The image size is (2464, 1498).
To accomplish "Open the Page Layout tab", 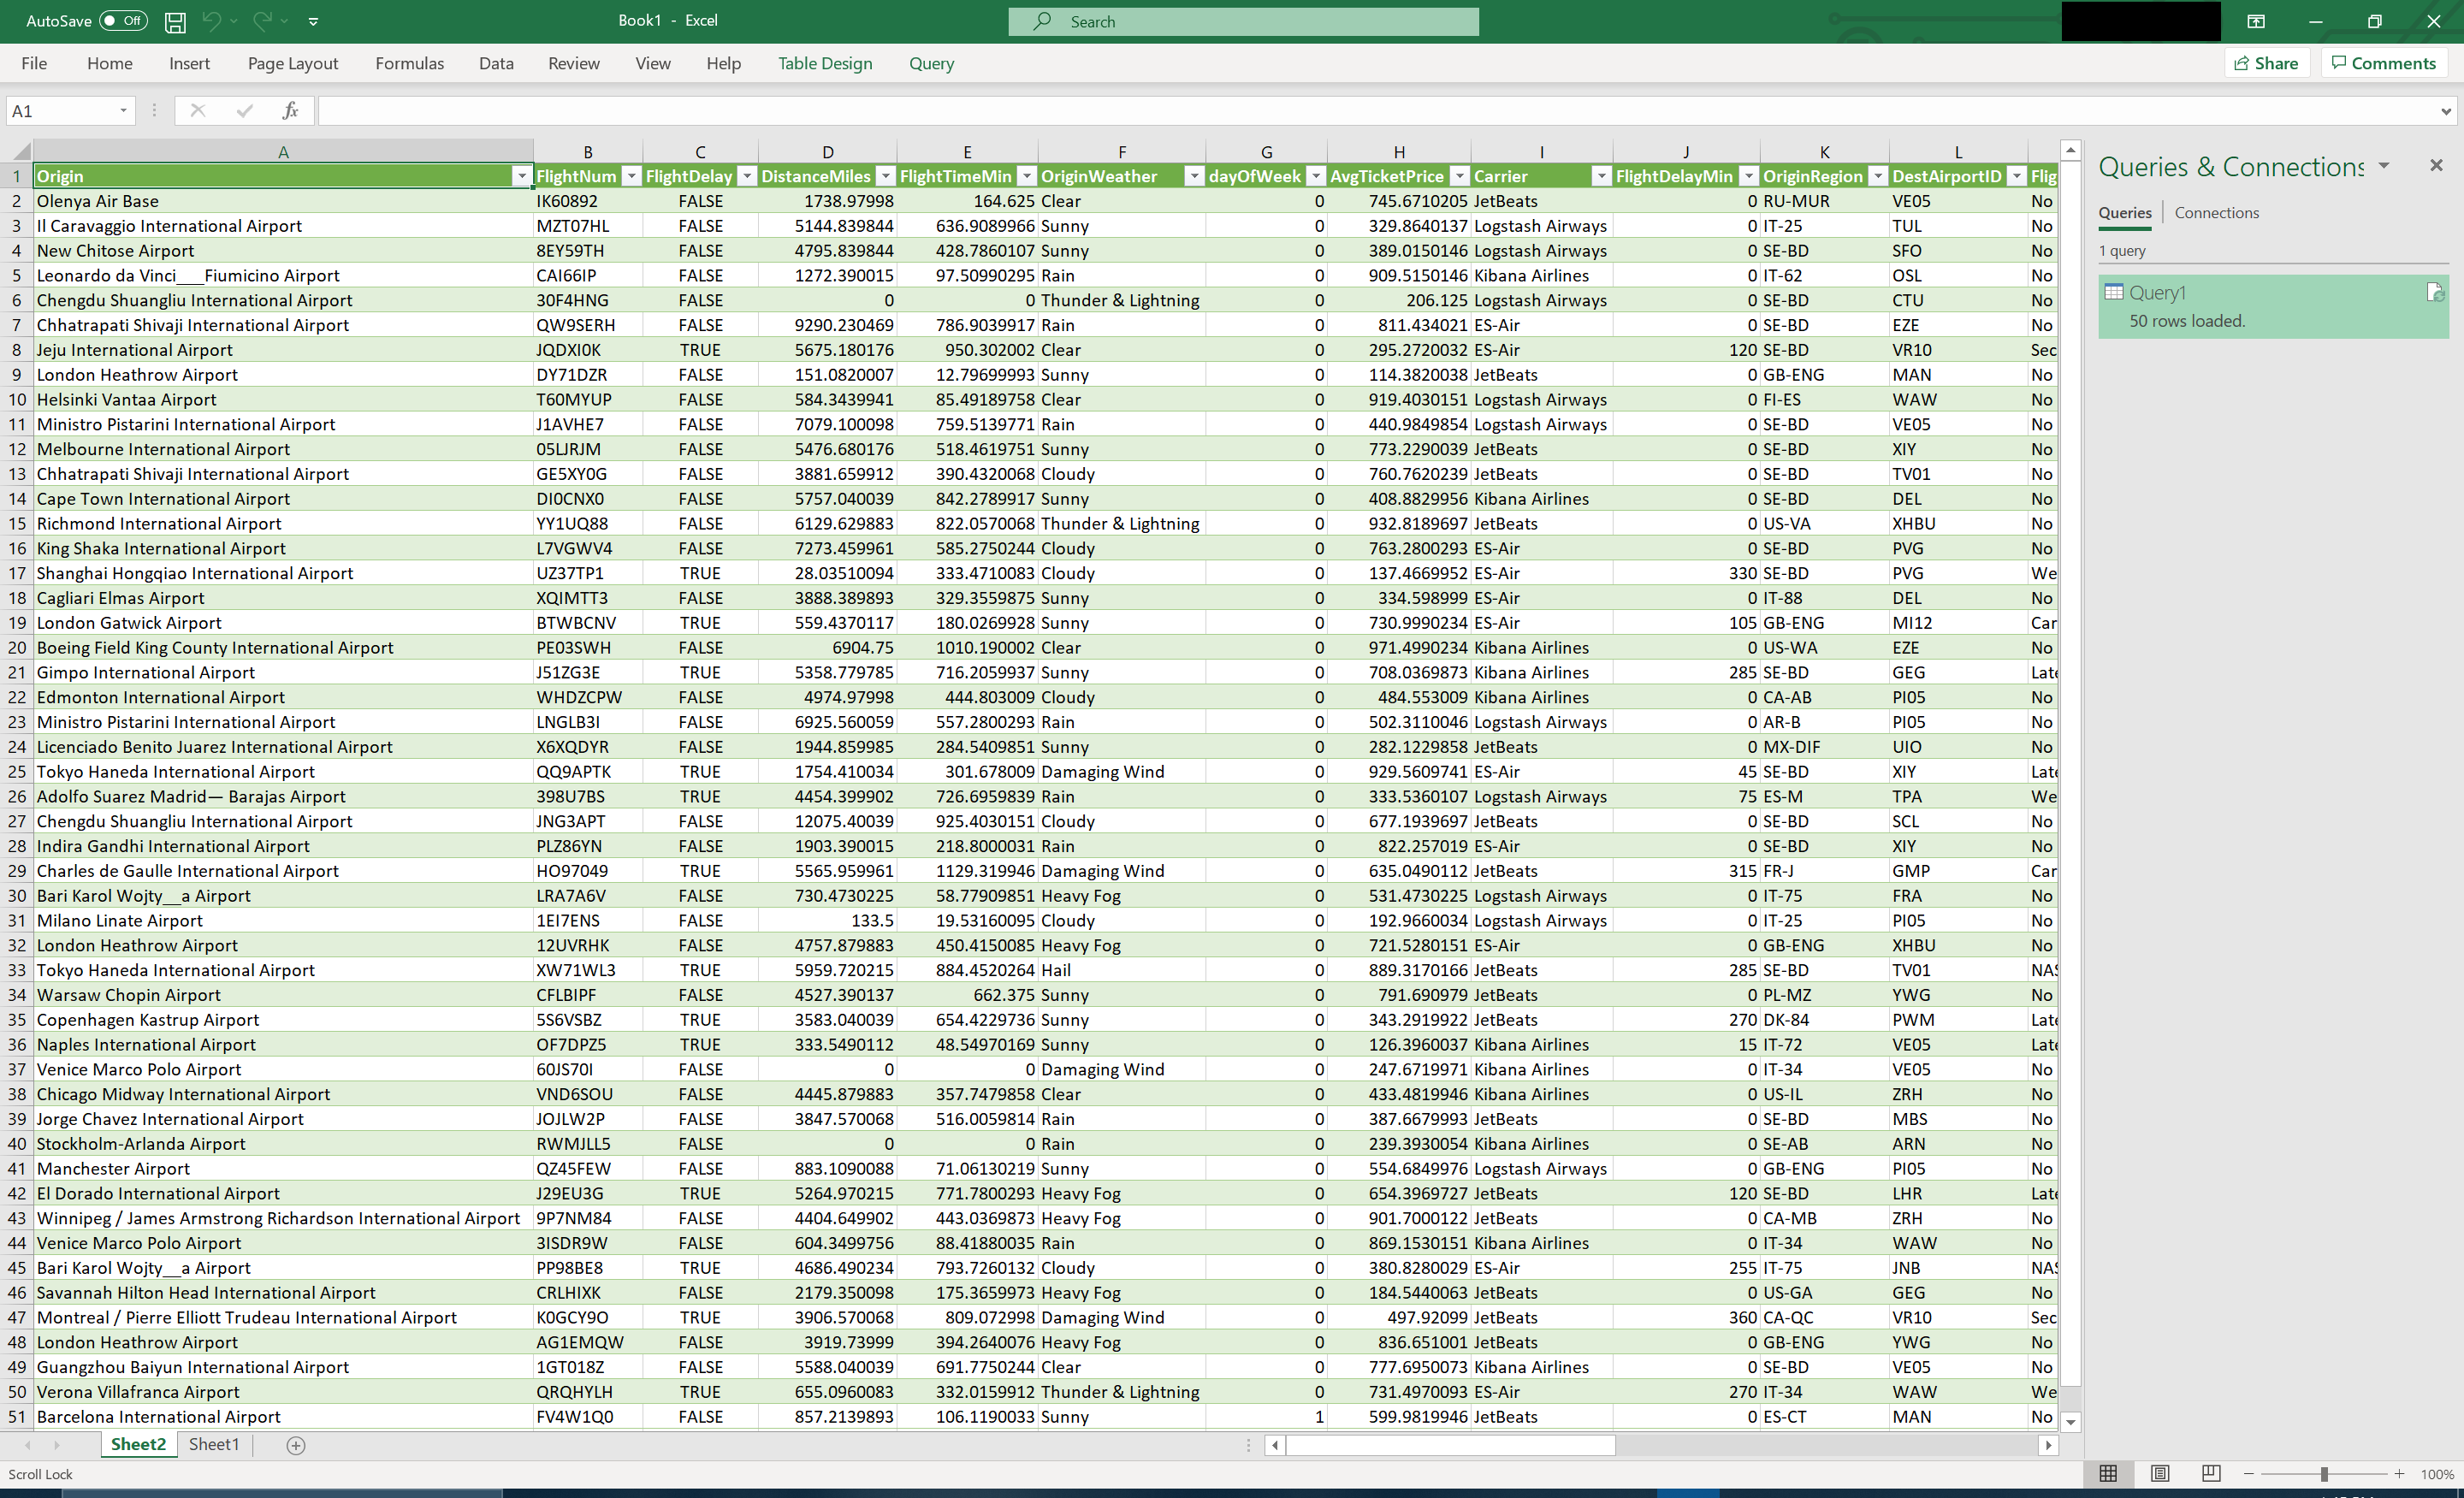I will 293,63.
